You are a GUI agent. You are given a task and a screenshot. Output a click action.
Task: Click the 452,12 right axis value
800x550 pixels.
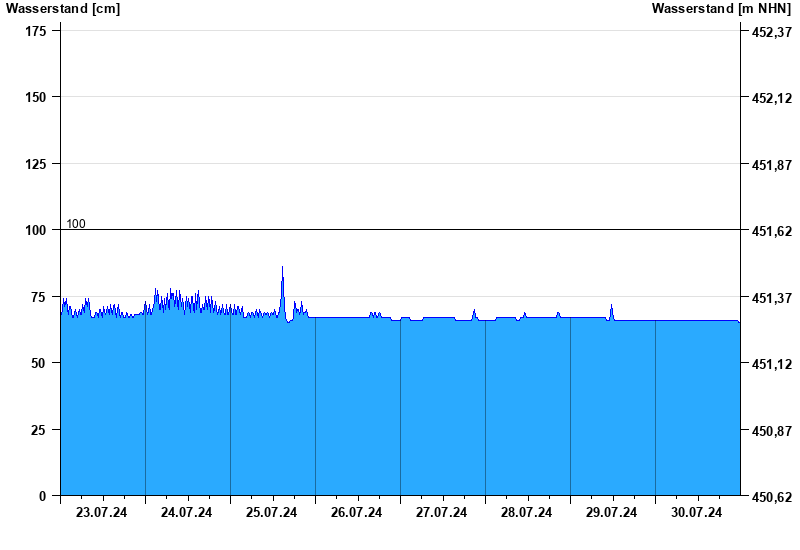pyautogui.click(x=772, y=98)
